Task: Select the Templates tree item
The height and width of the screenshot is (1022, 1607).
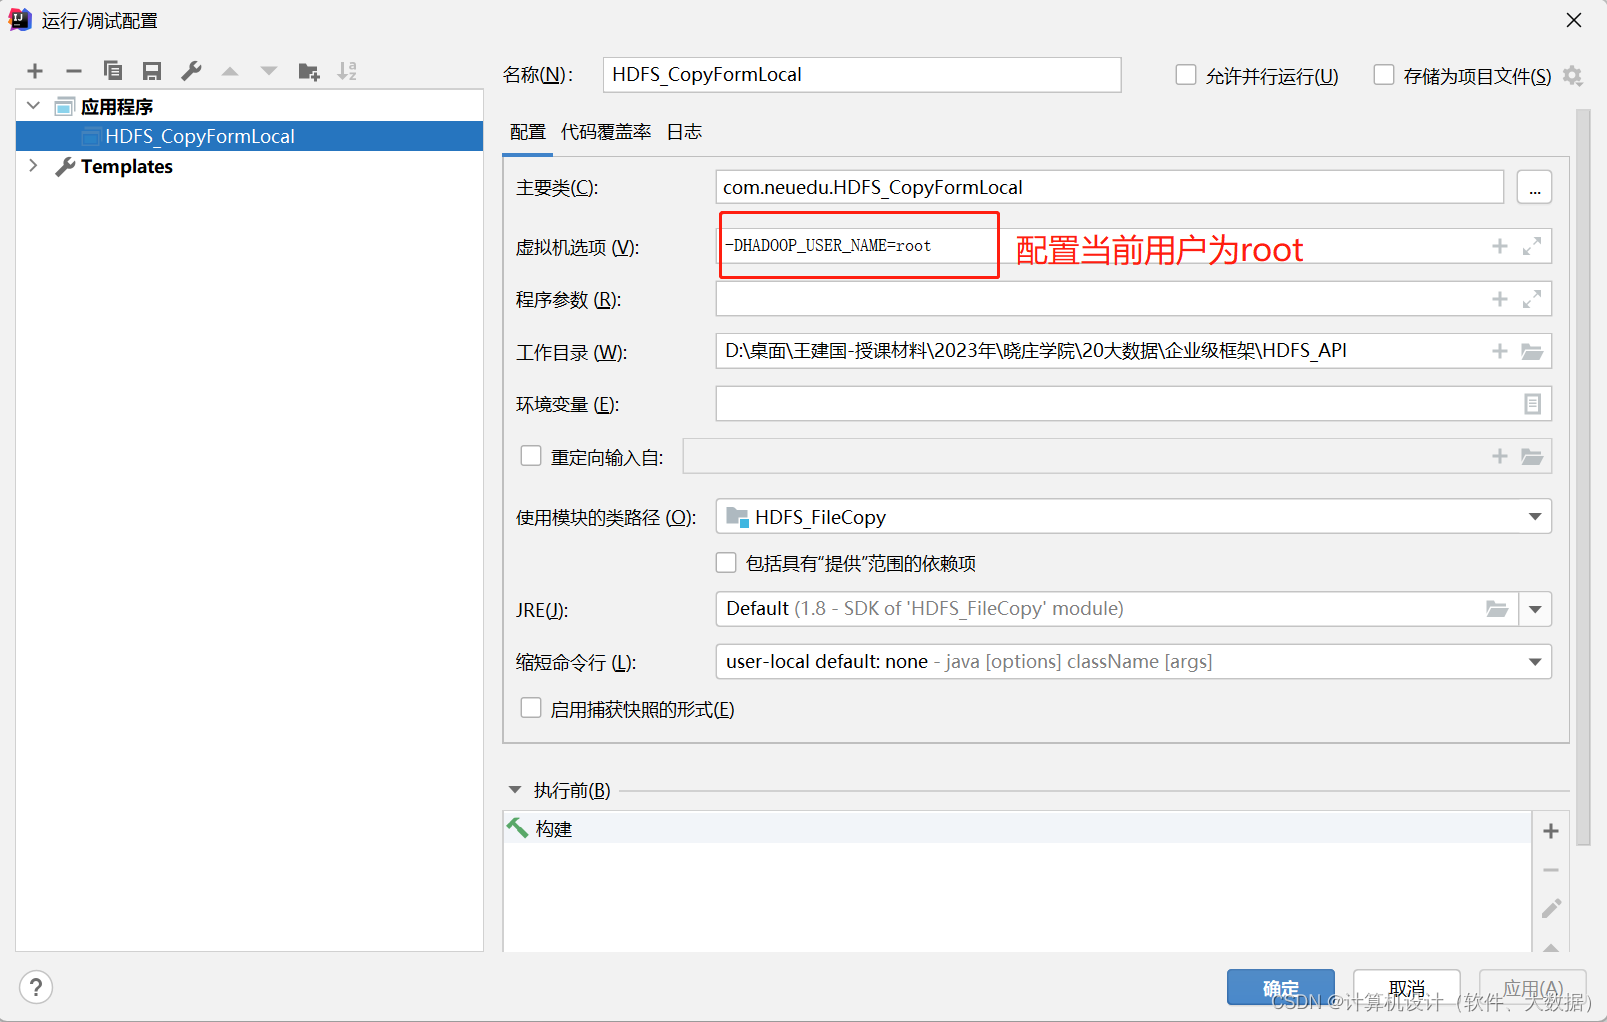Action: coord(127,166)
